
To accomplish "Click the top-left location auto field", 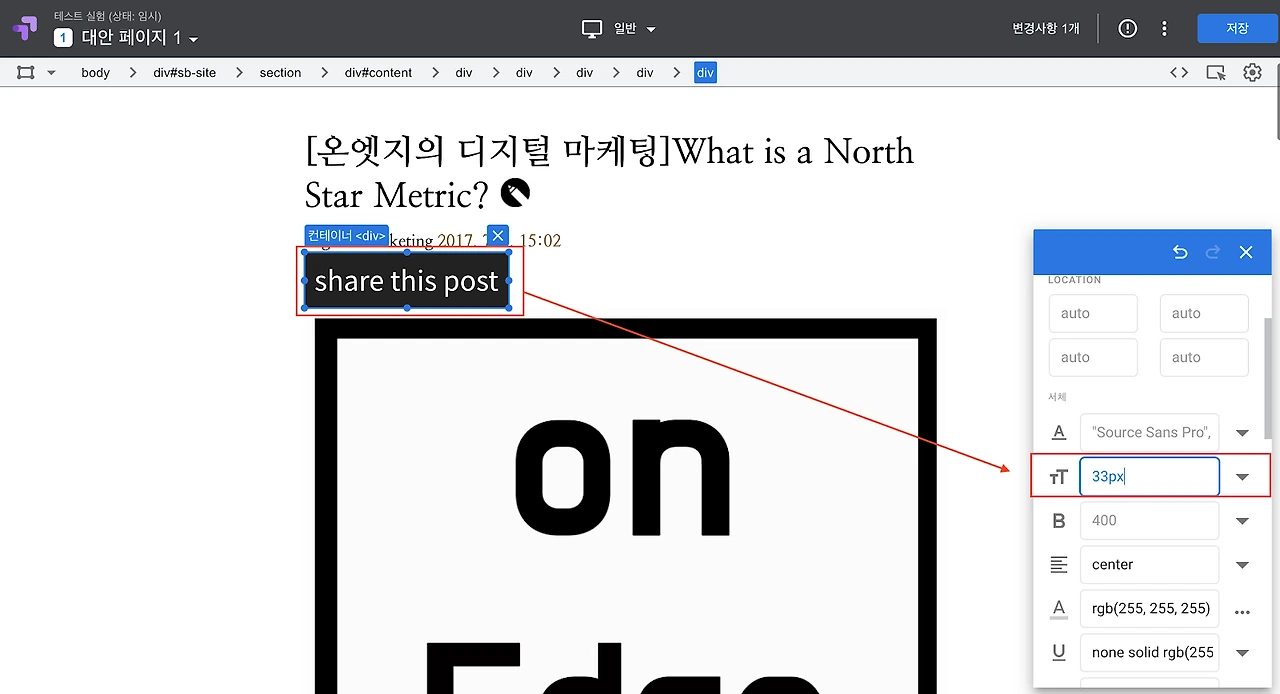I will (1093, 313).
